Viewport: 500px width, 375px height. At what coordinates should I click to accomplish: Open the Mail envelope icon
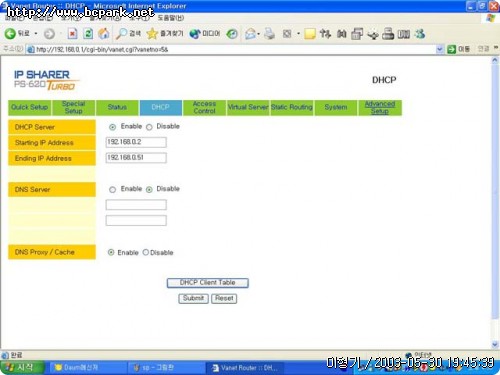click(x=250, y=34)
